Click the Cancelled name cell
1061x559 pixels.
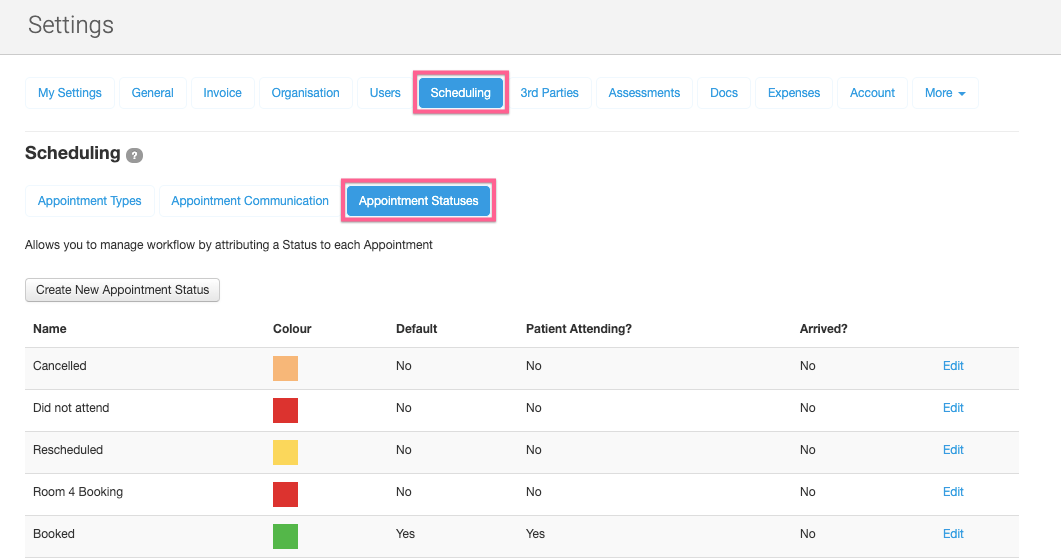[x=60, y=365]
